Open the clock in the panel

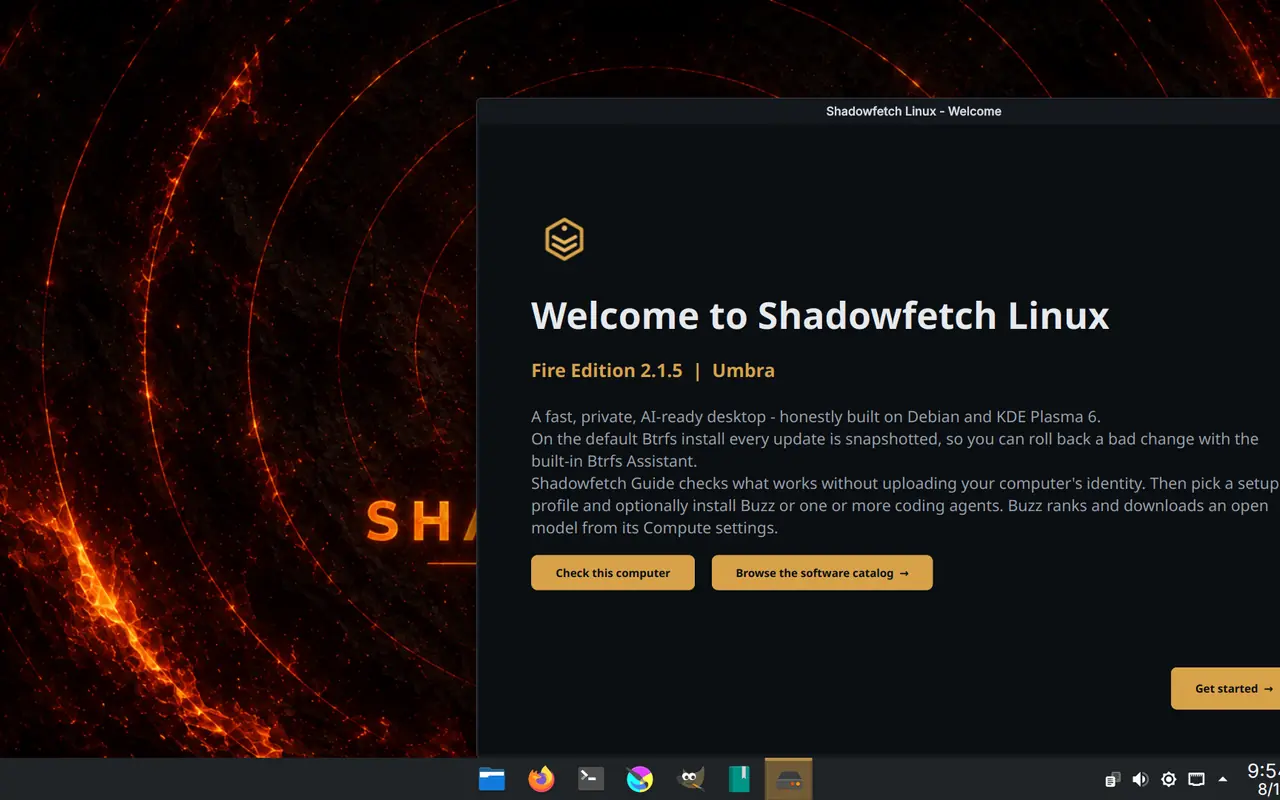[1263, 779]
